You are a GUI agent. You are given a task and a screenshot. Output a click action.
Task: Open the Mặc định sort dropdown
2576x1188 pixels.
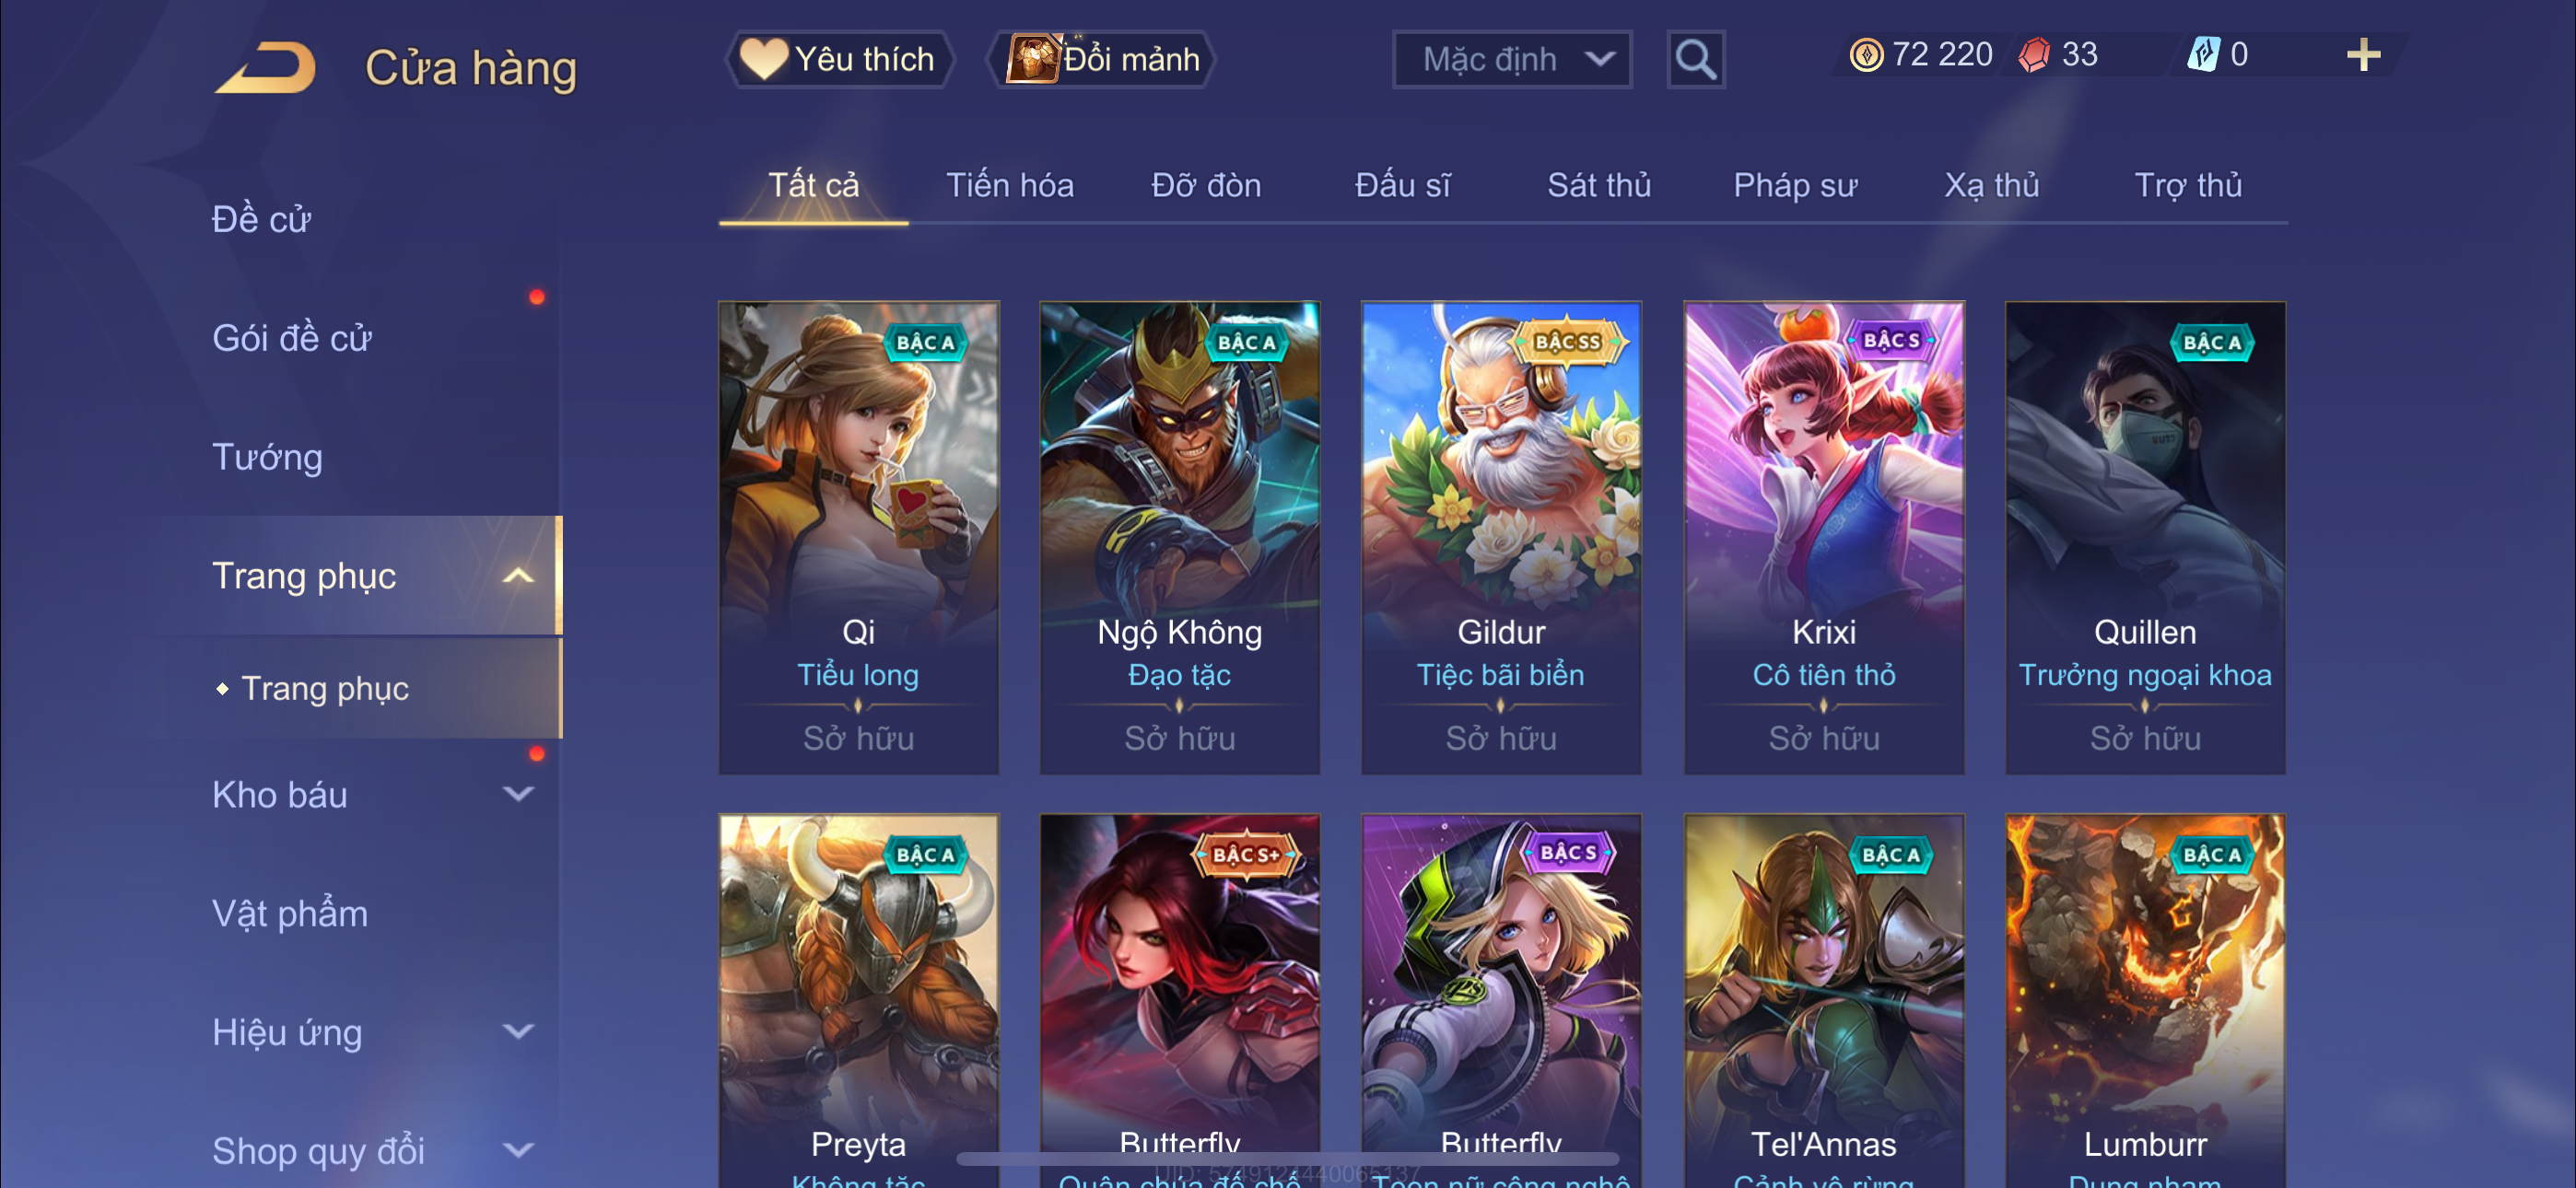[x=1512, y=60]
